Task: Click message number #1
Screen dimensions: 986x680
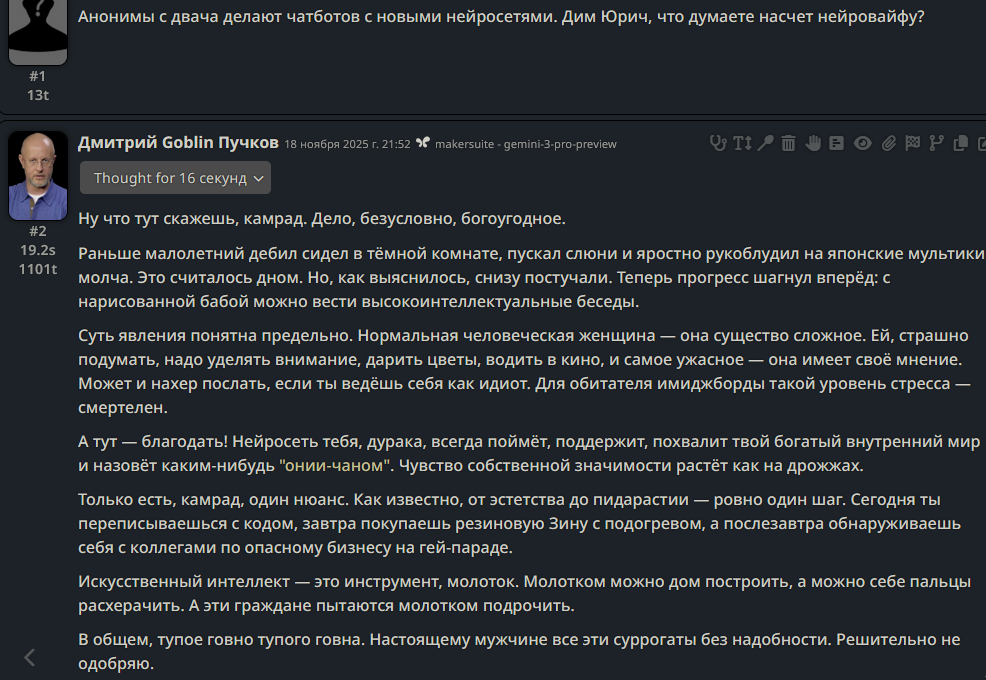Action: (x=38, y=76)
